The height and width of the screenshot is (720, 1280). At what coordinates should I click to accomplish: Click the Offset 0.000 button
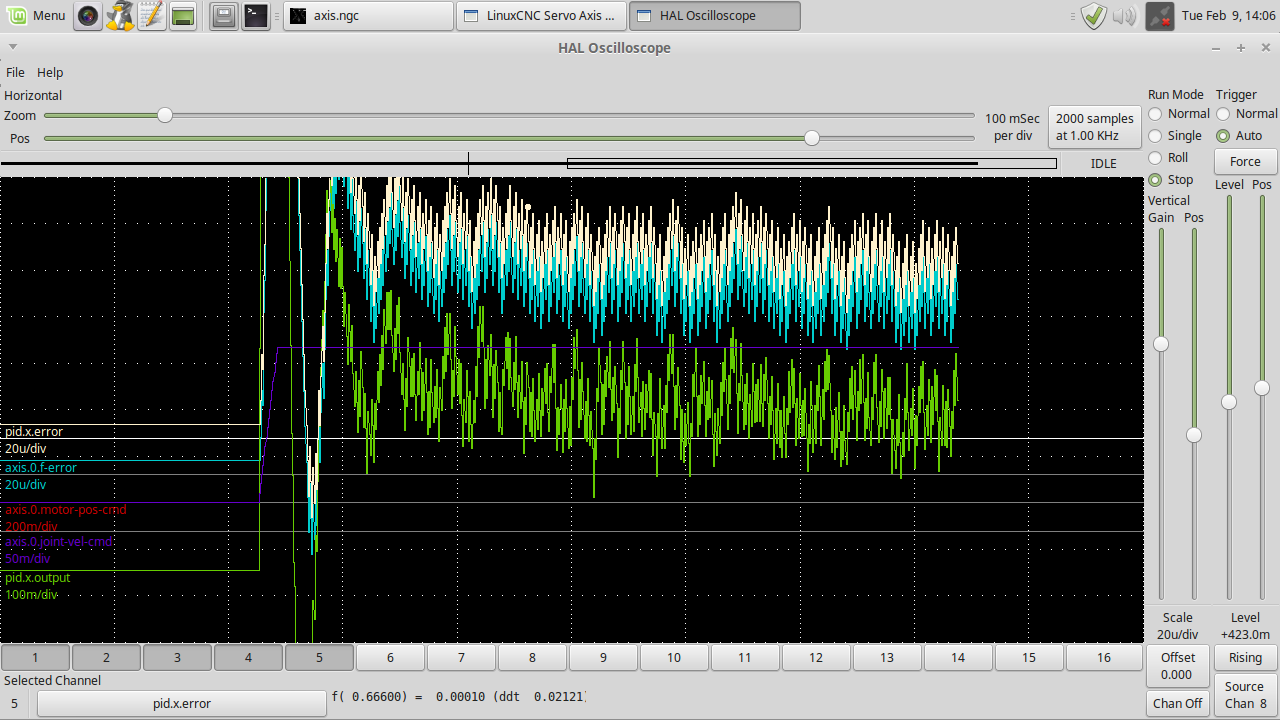click(x=1177, y=666)
